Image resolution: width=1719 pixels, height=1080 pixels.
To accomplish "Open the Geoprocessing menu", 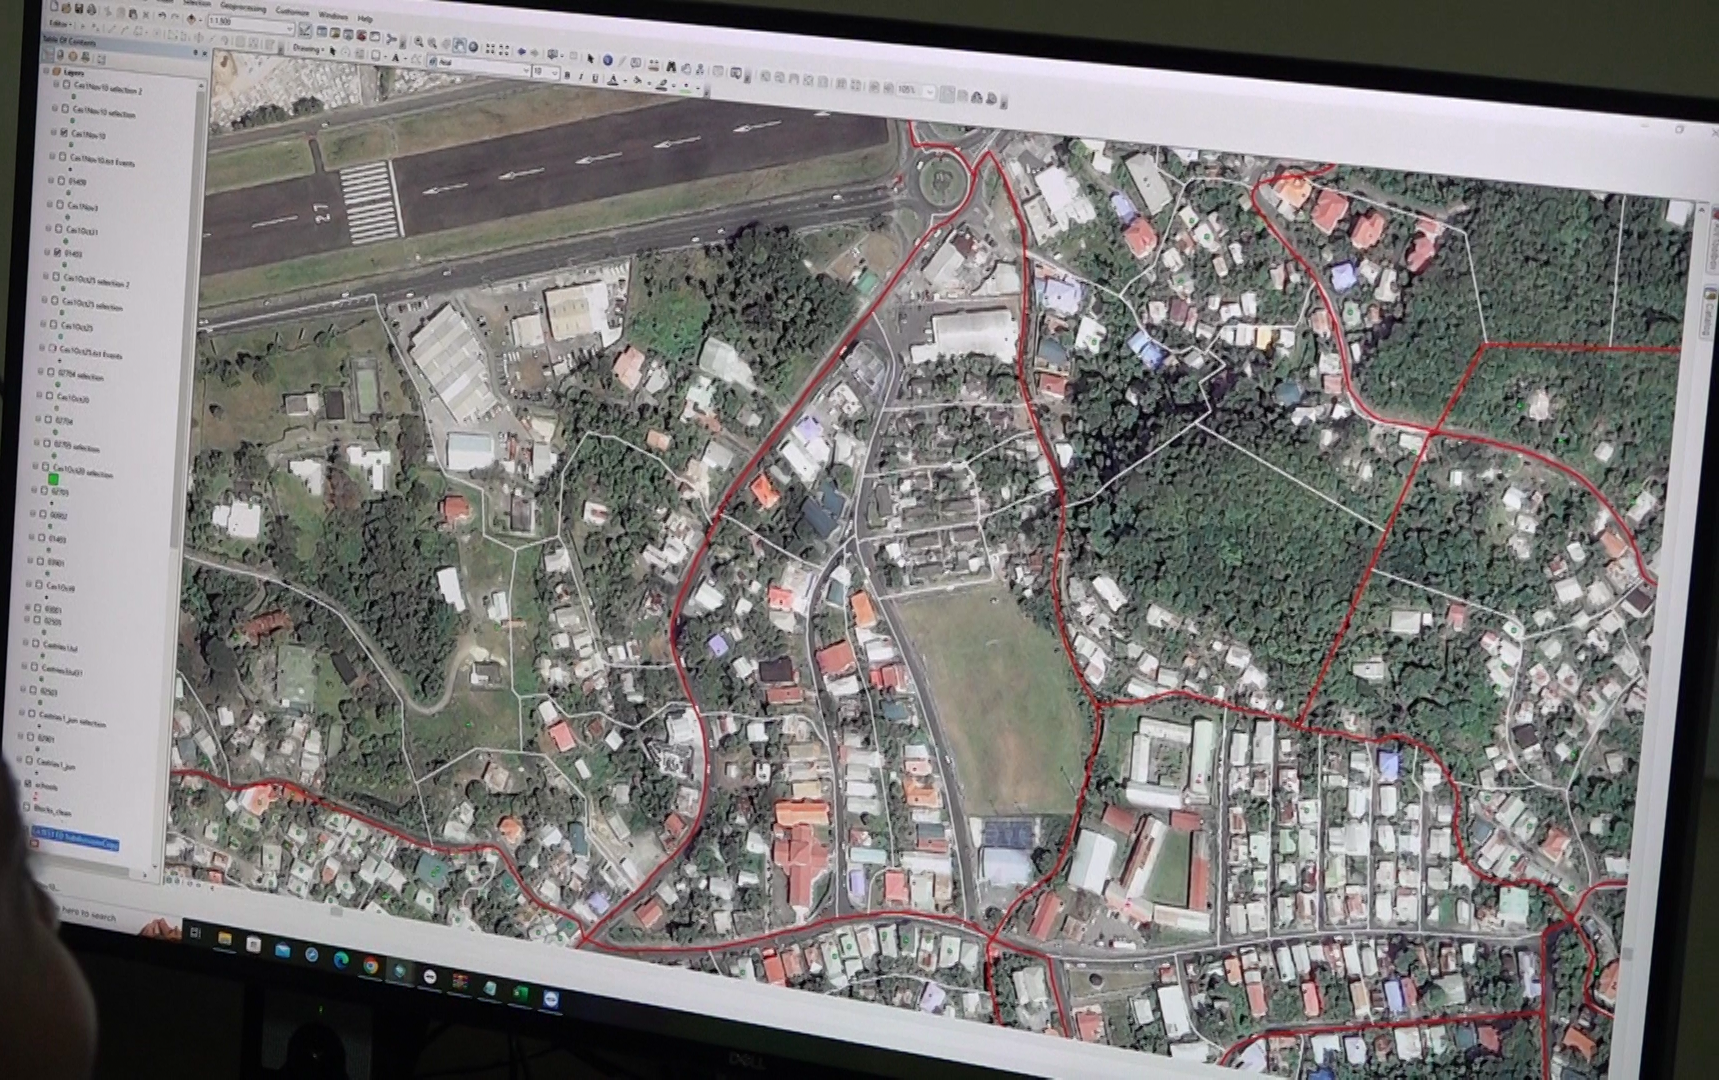I will coord(244,7).
